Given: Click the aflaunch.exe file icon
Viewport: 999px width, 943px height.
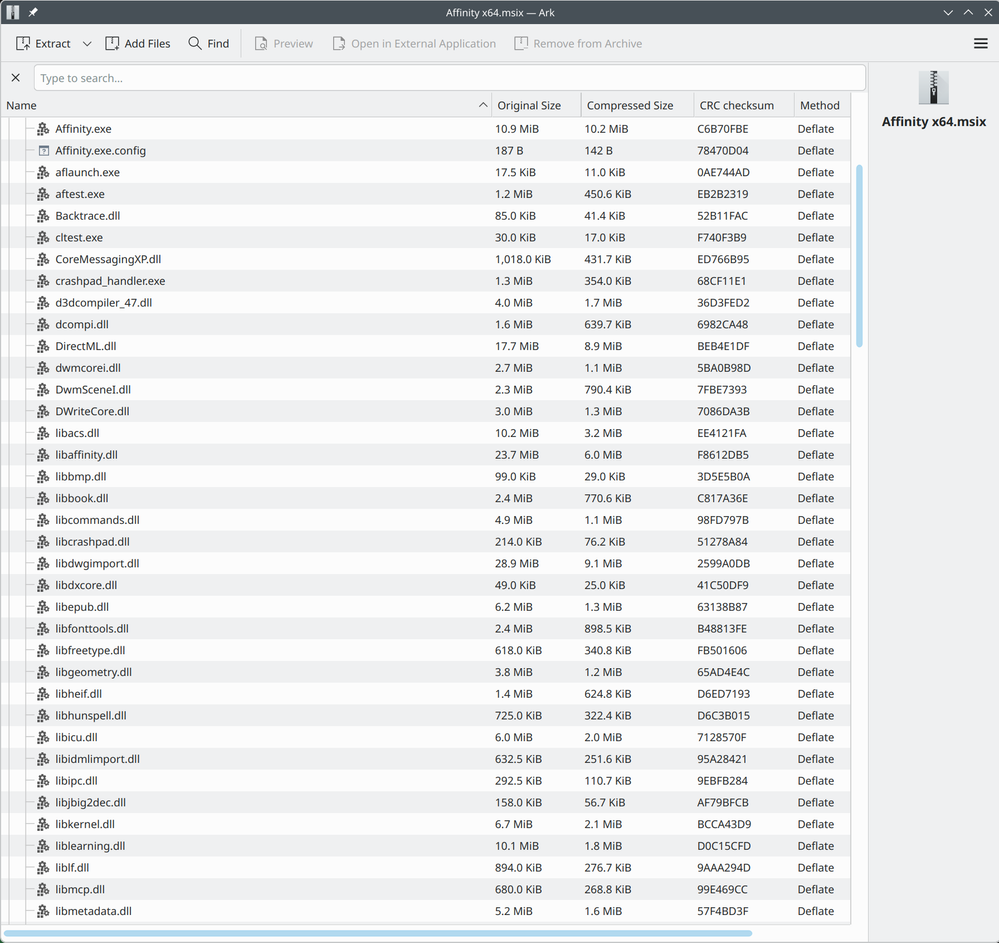Looking at the screenshot, I should [x=43, y=172].
